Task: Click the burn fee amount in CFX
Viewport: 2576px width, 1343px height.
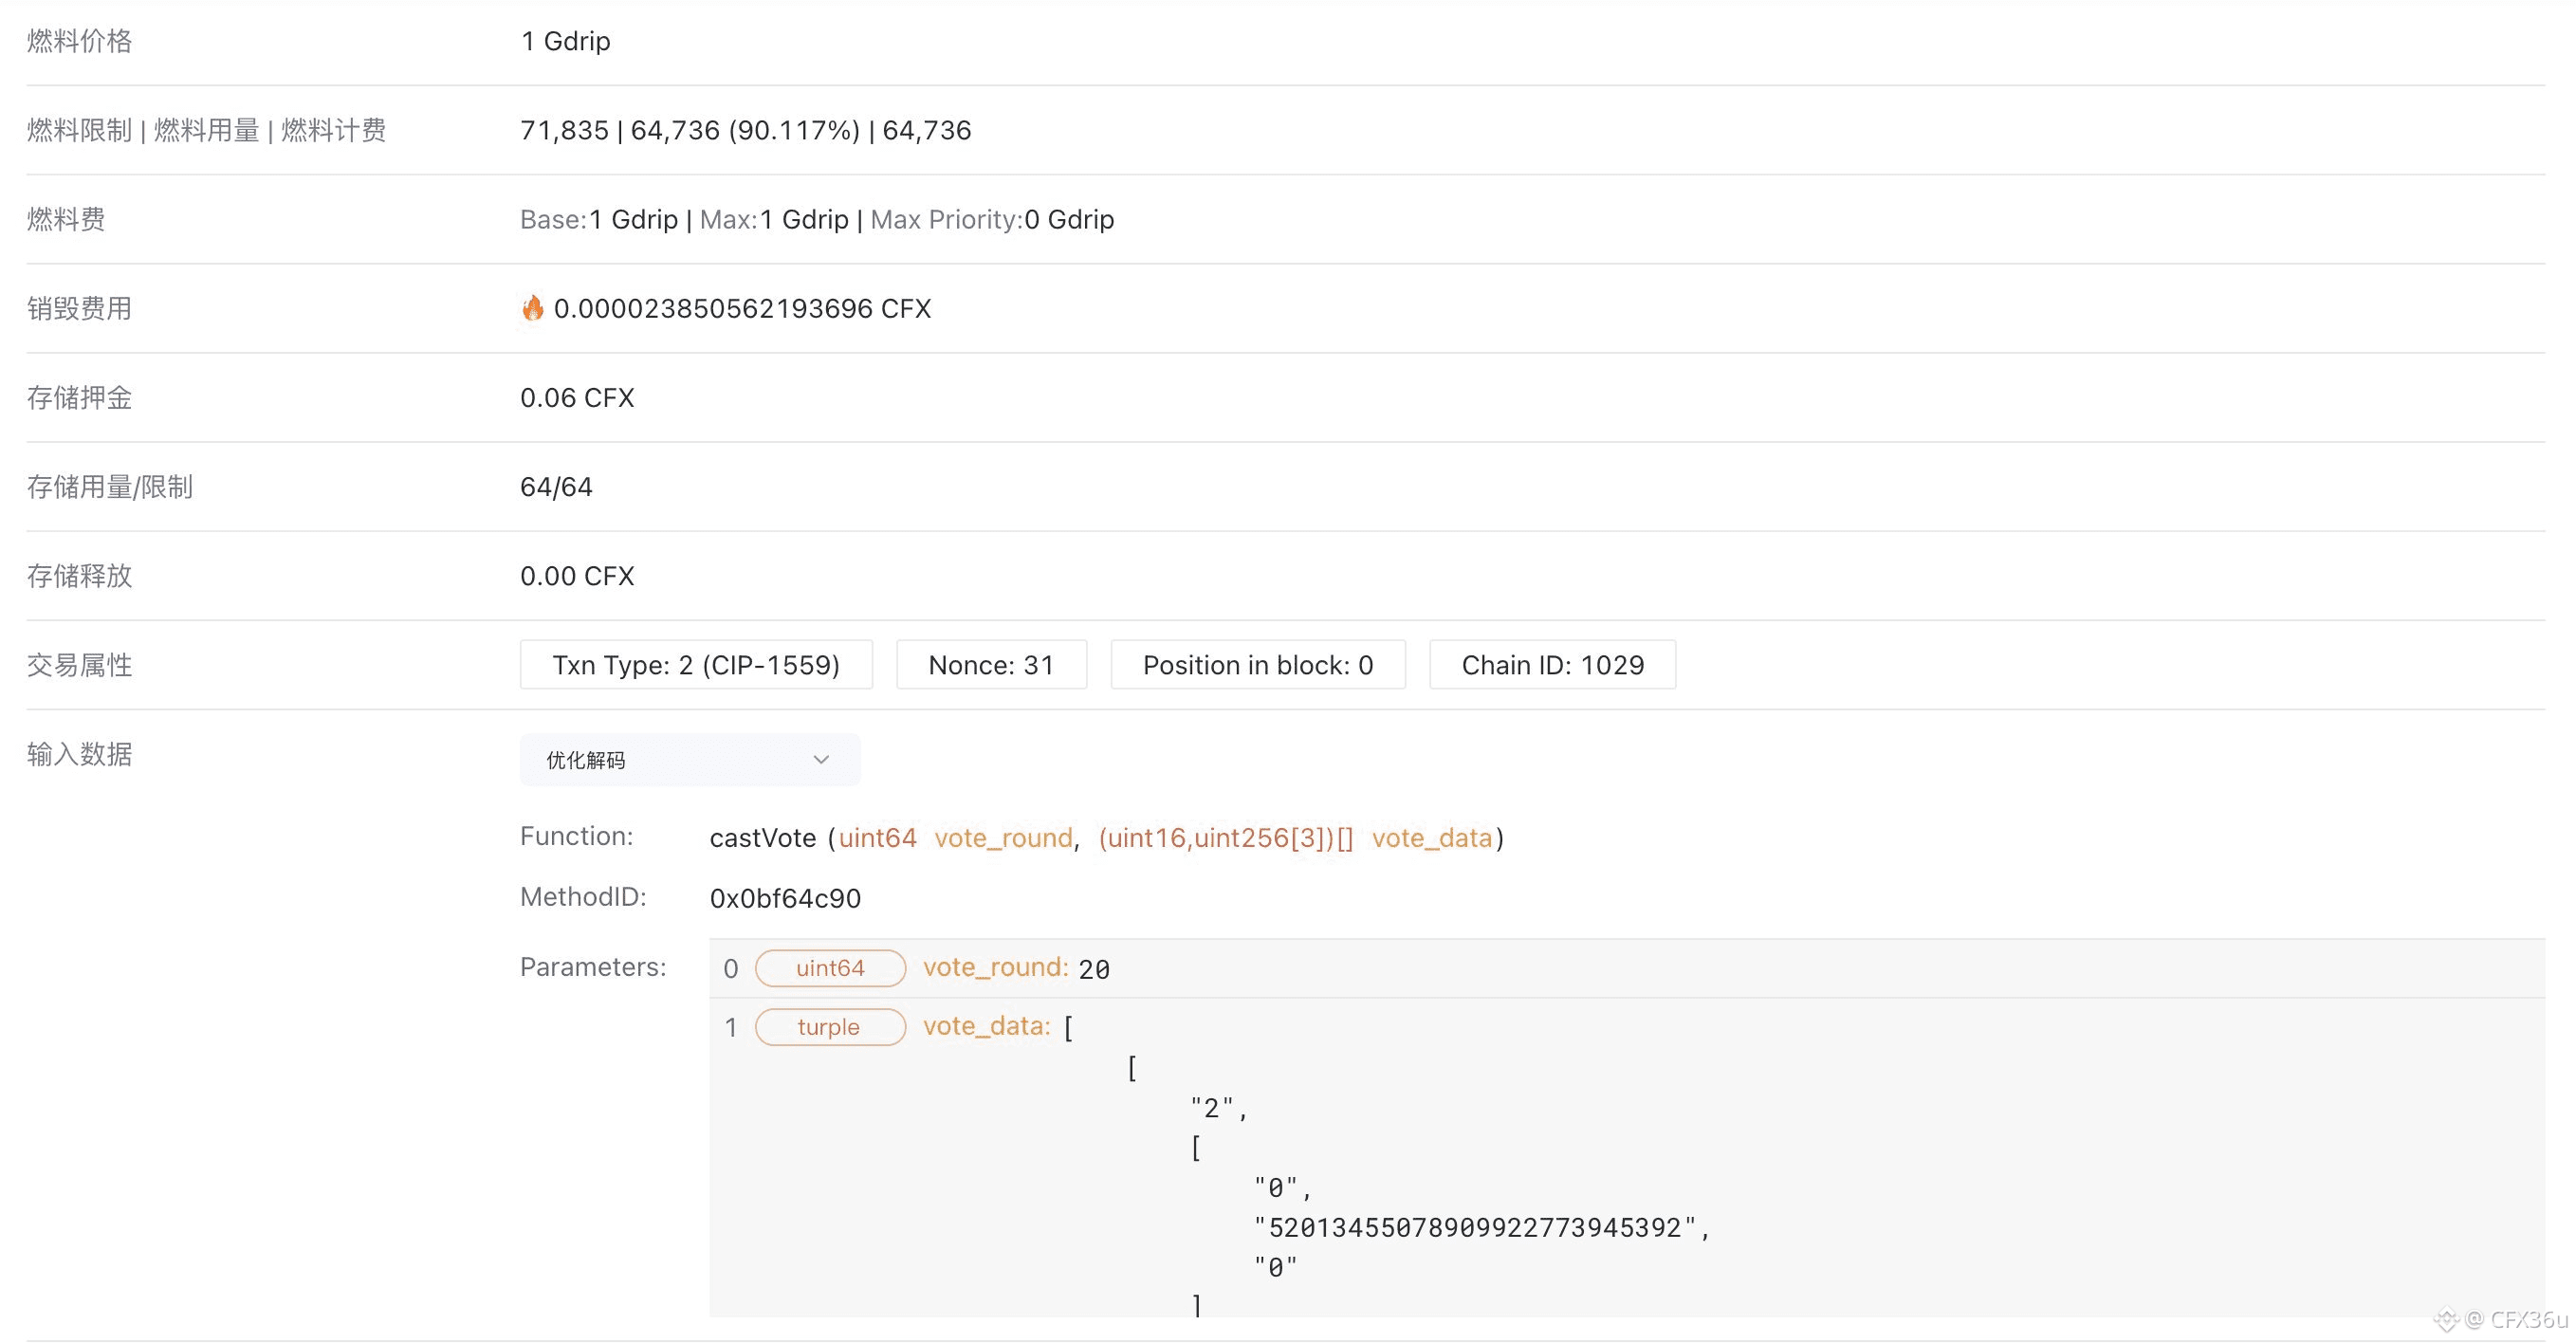Action: [742, 308]
